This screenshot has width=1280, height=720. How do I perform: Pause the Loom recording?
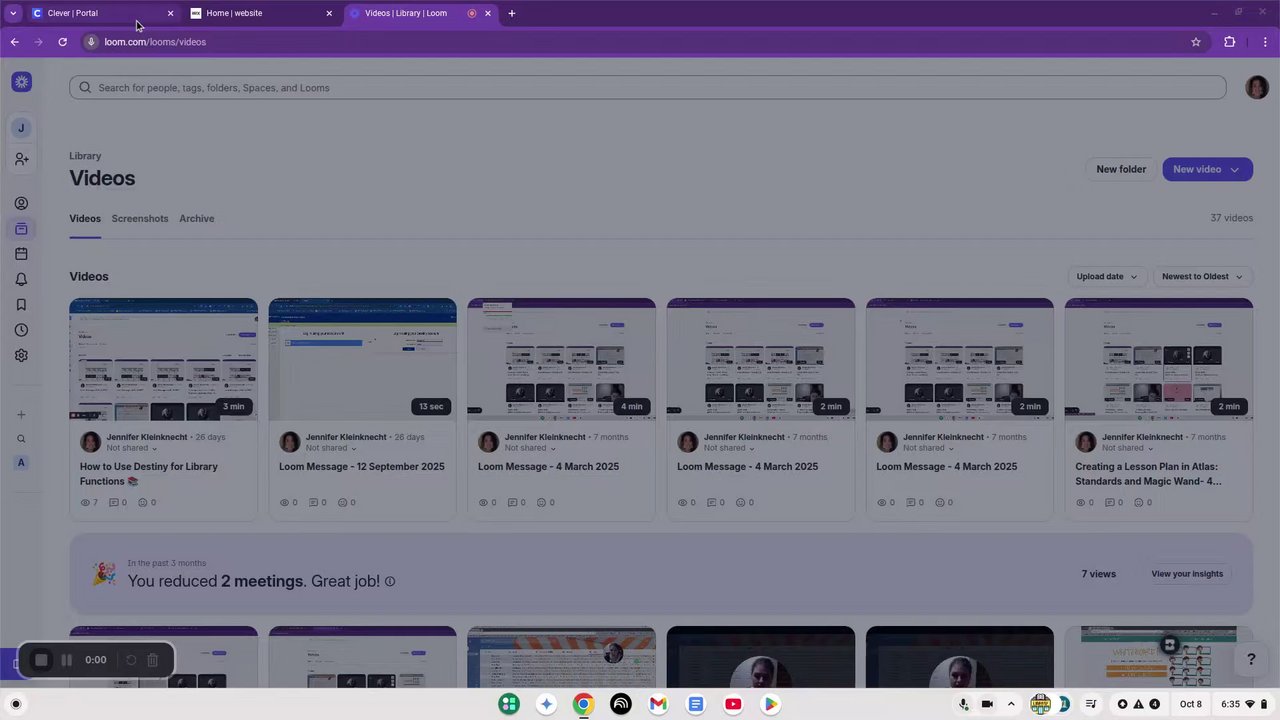tap(66, 660)
